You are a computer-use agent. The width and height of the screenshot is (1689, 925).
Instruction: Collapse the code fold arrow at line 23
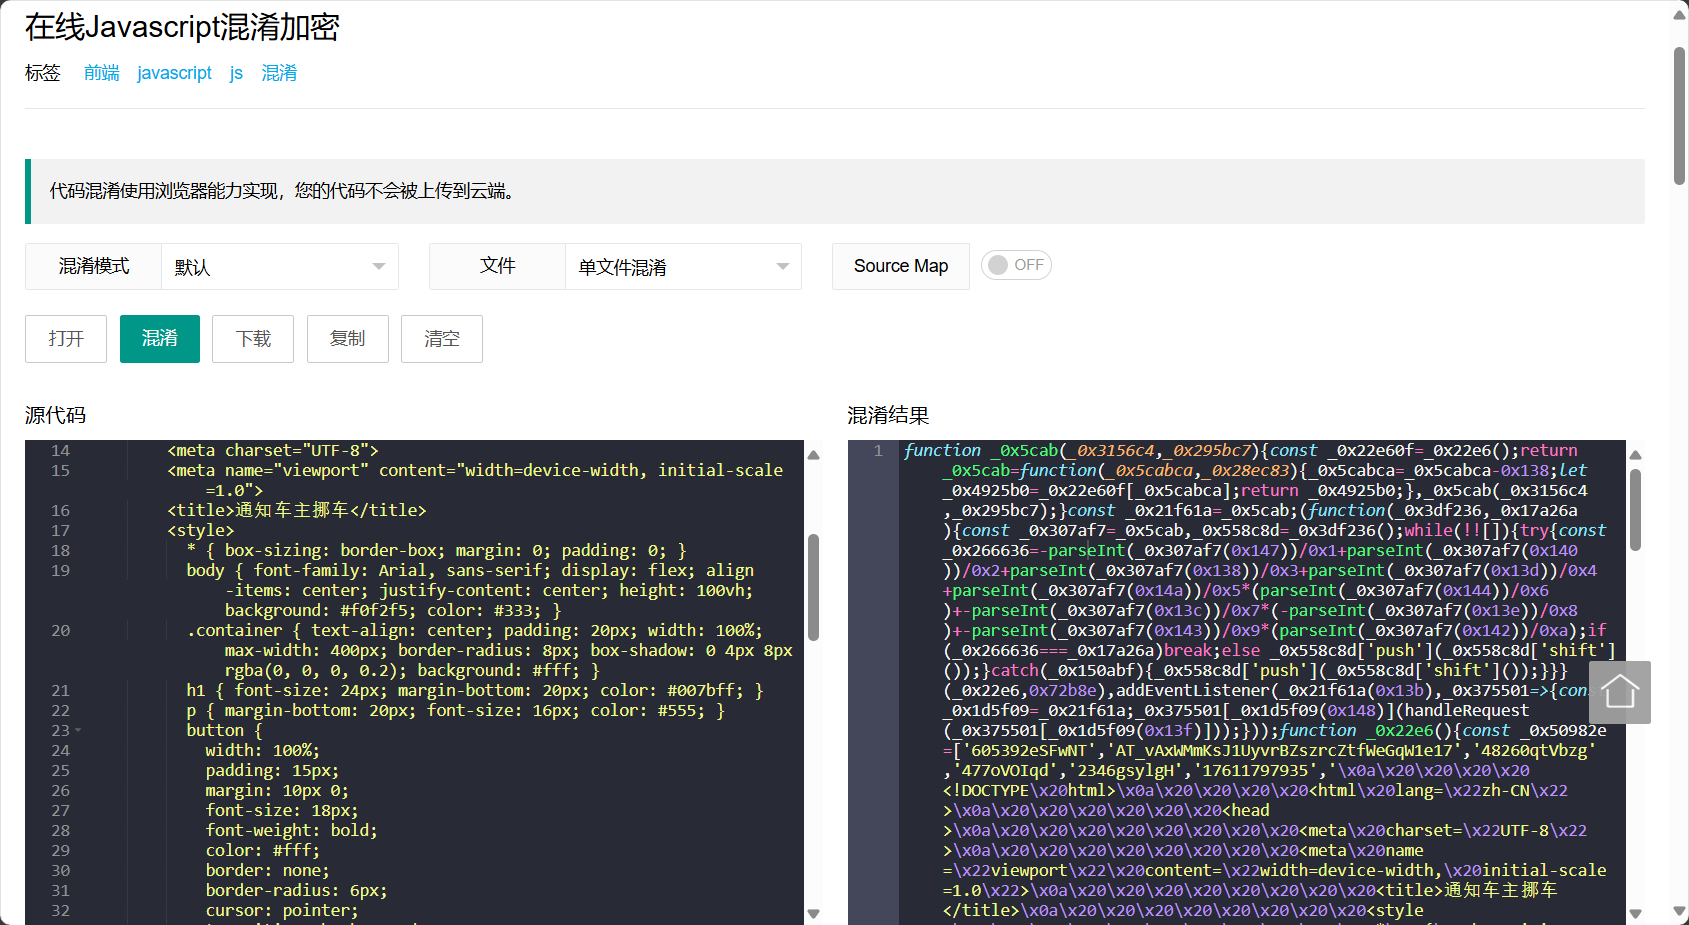coord(78,731)
